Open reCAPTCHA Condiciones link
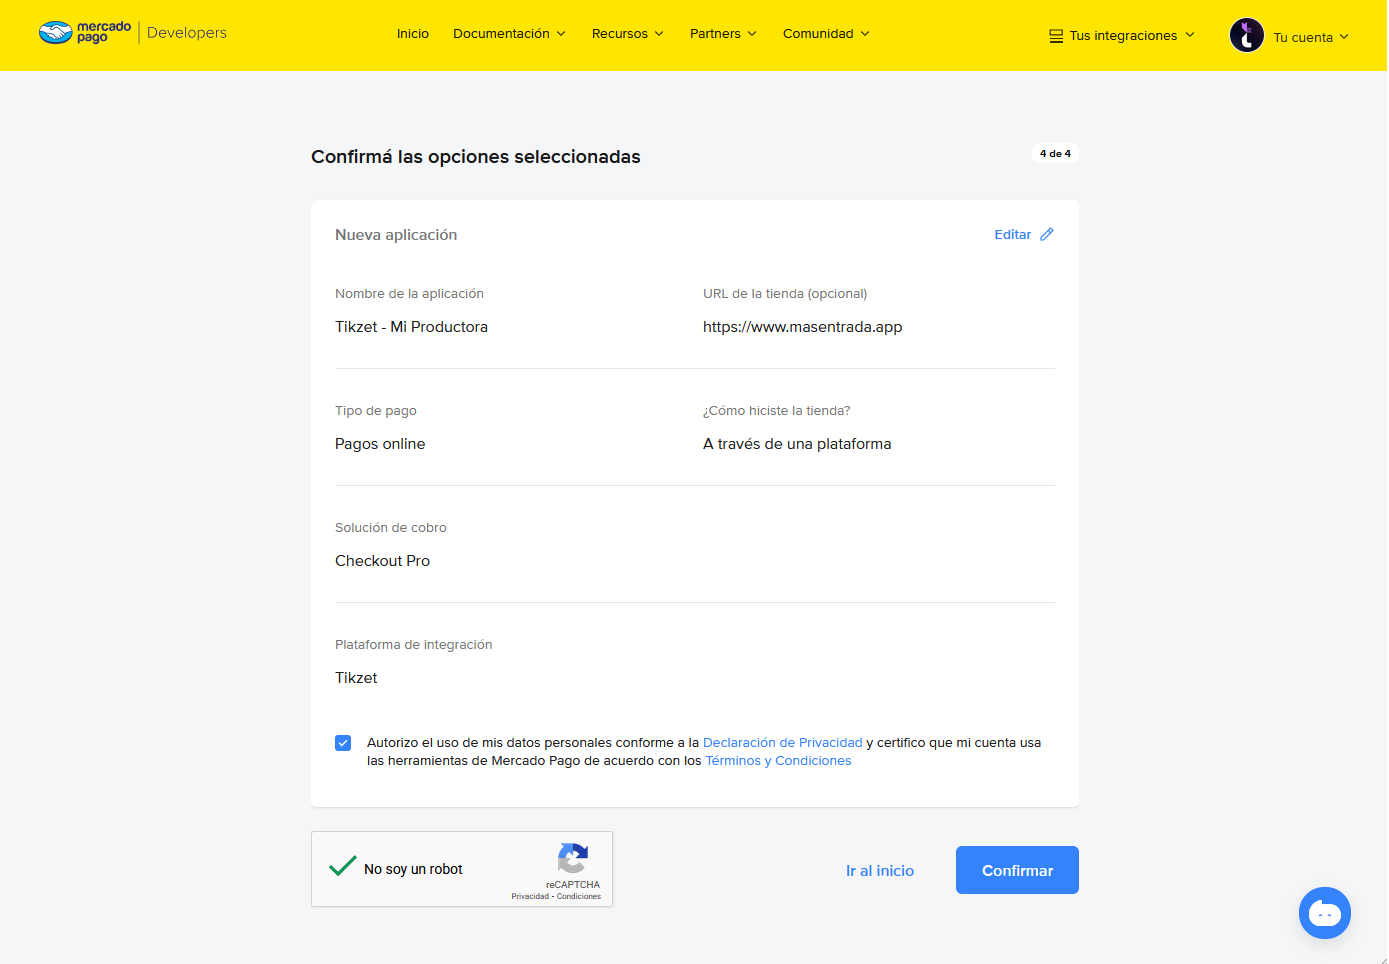This screenshot has height=964, width=1389. pyautogui.click(x=579, y=896)
